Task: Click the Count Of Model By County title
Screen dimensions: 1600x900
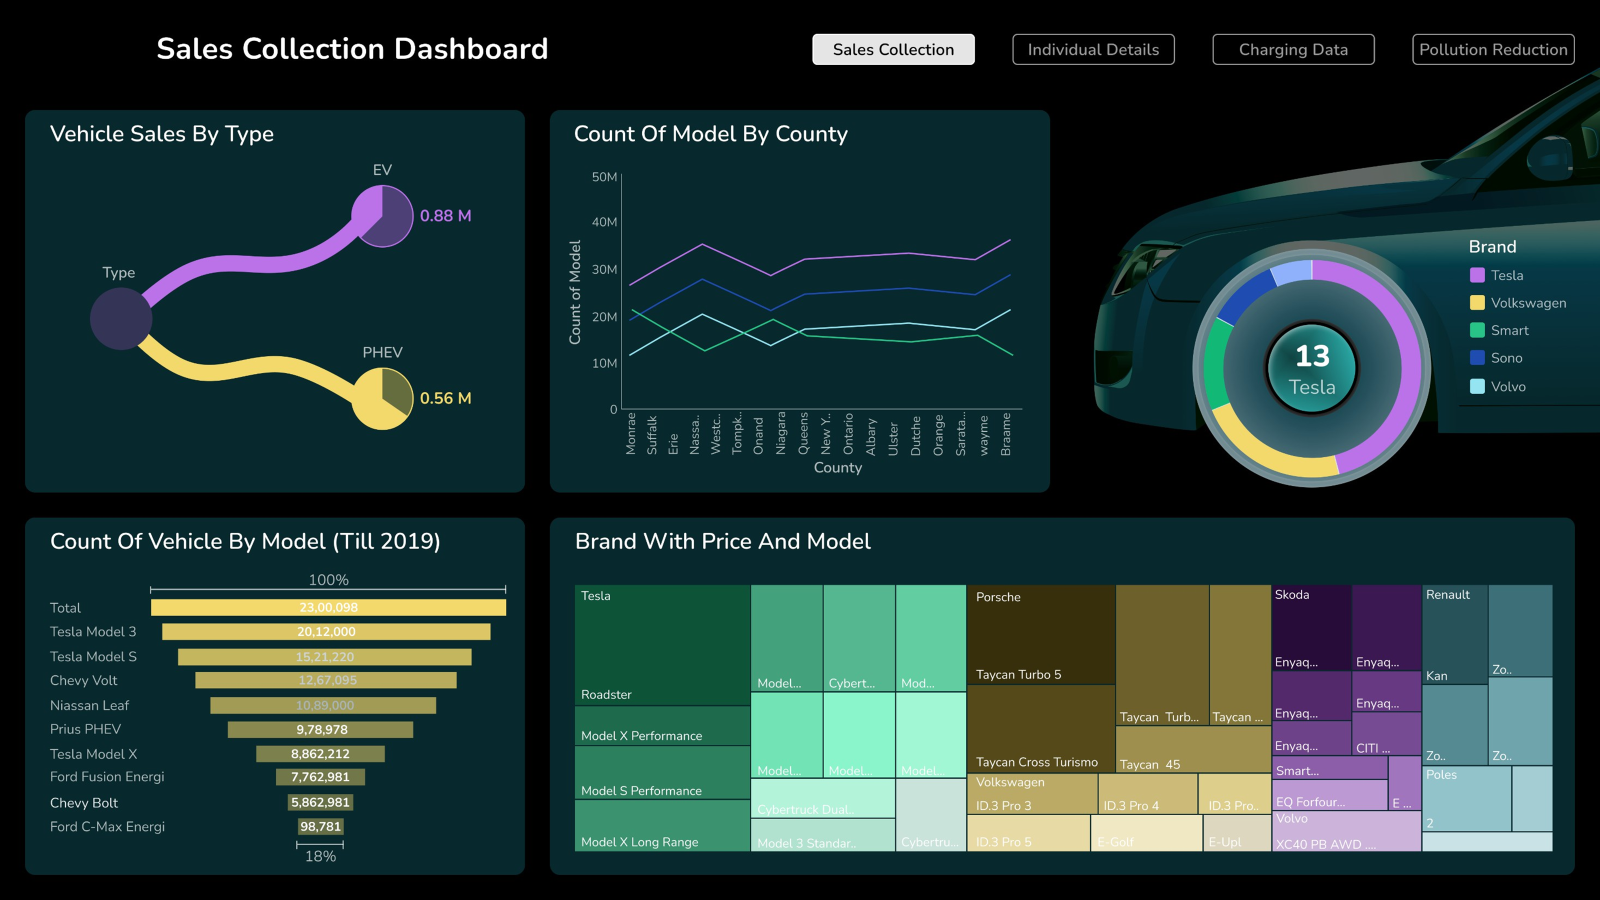Action: (x=711, y=134)
